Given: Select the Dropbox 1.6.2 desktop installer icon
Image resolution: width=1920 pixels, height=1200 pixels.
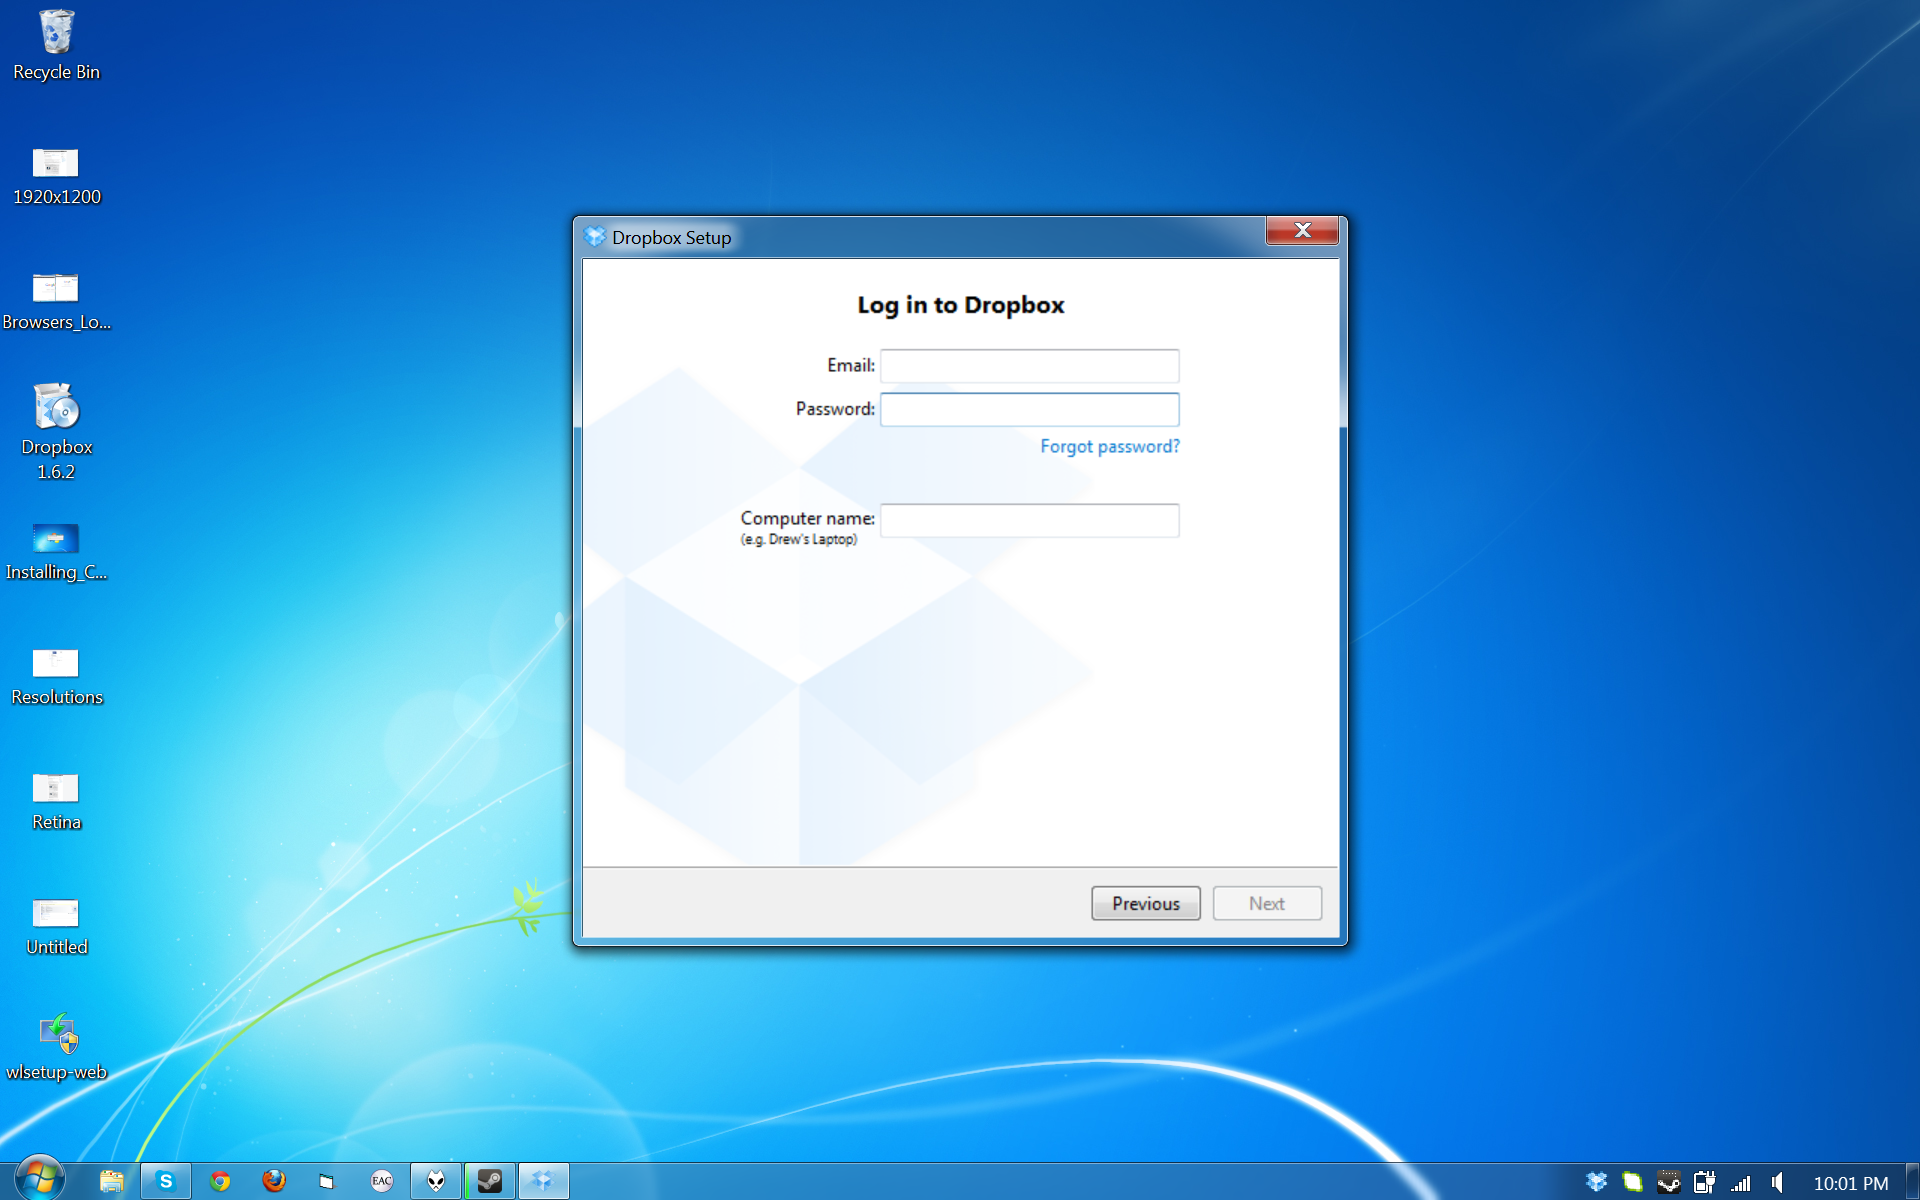Looking at the screenshot, I should [56, 430].
